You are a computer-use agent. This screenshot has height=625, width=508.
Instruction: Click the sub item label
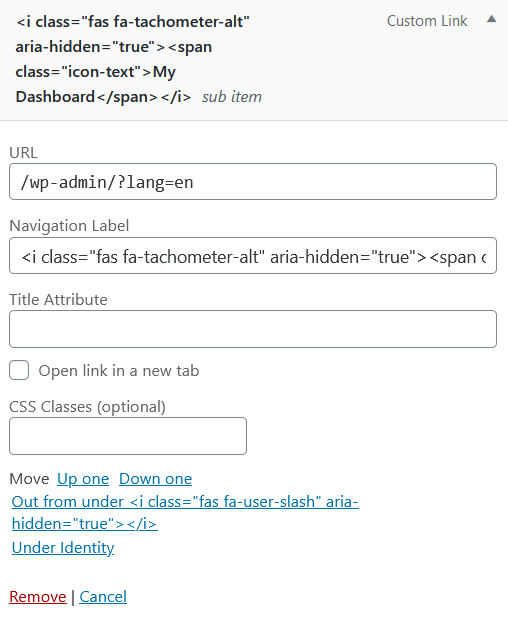coord(232,97)
